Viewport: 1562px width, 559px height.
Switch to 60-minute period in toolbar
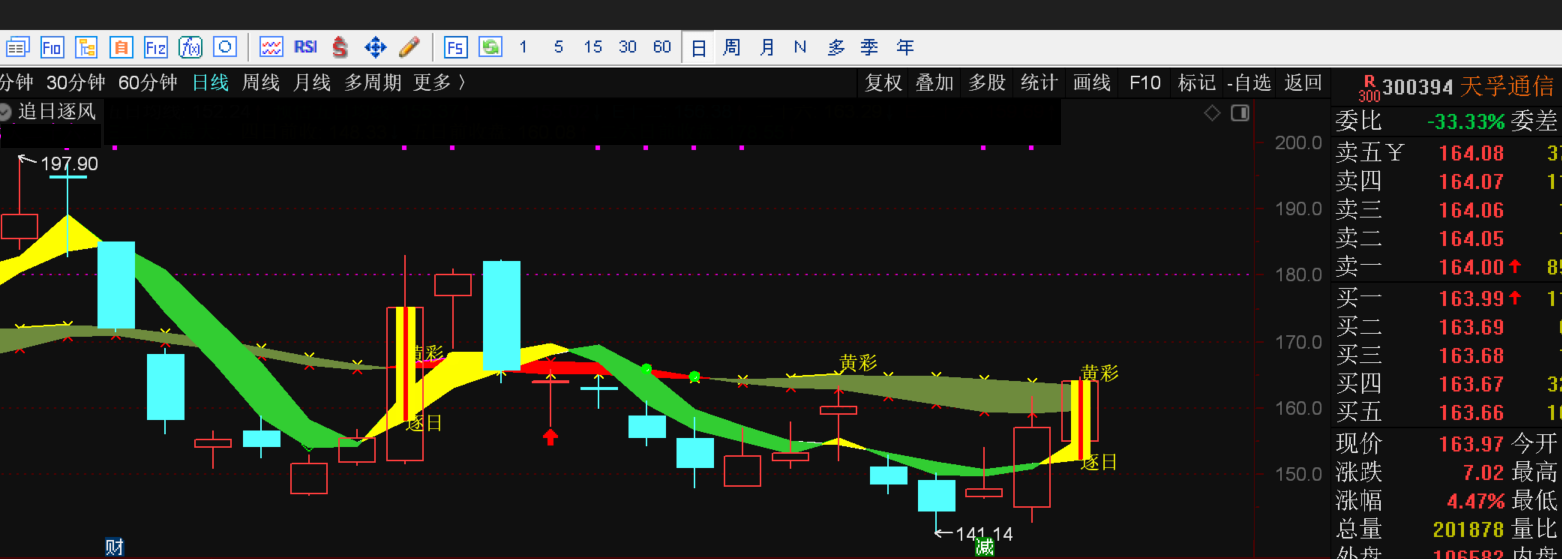pyautogui.click(x=662, y=47)
